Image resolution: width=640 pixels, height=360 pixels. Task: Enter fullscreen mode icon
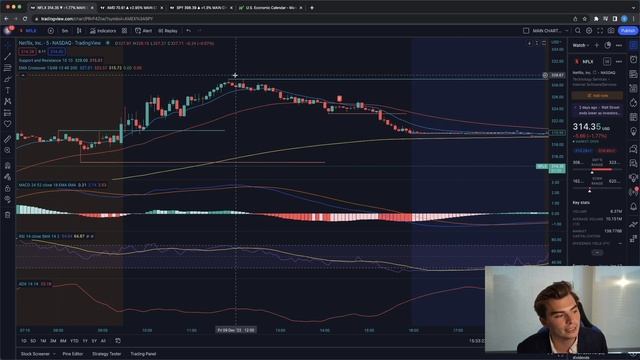click(600, 31)
